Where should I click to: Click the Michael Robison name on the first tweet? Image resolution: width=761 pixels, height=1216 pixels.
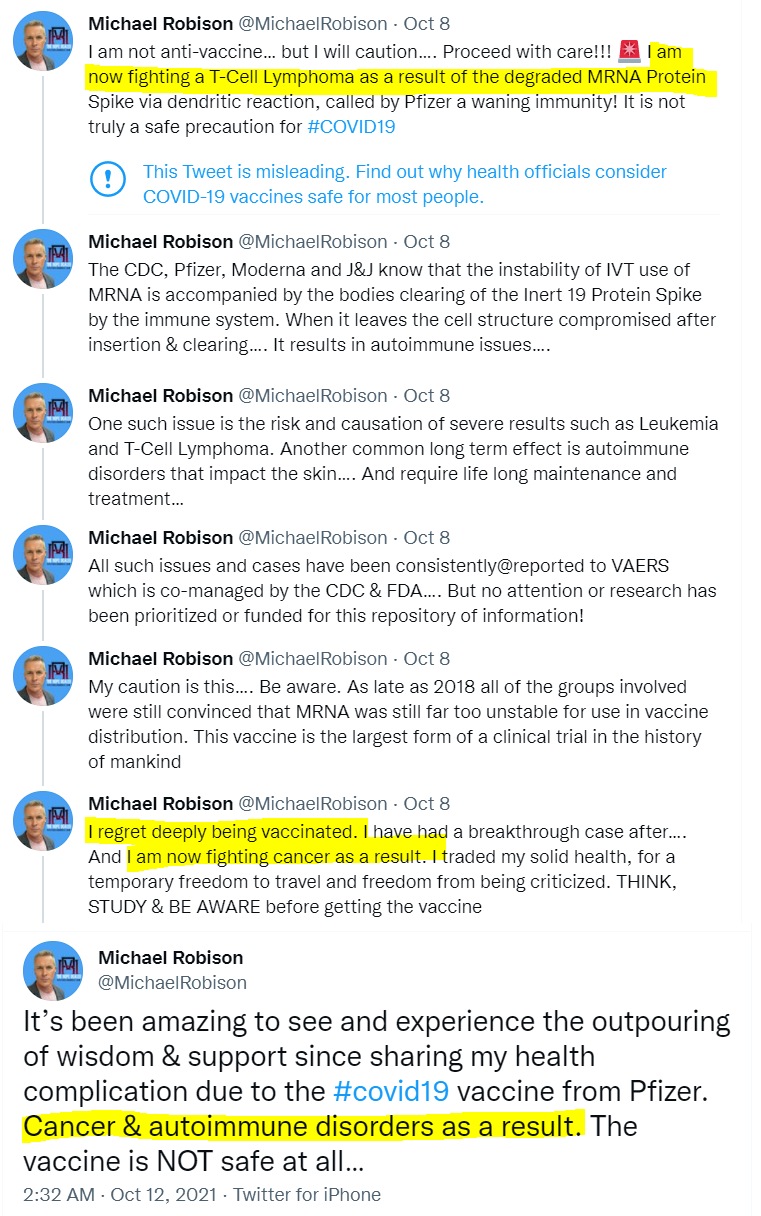[158, 23]
